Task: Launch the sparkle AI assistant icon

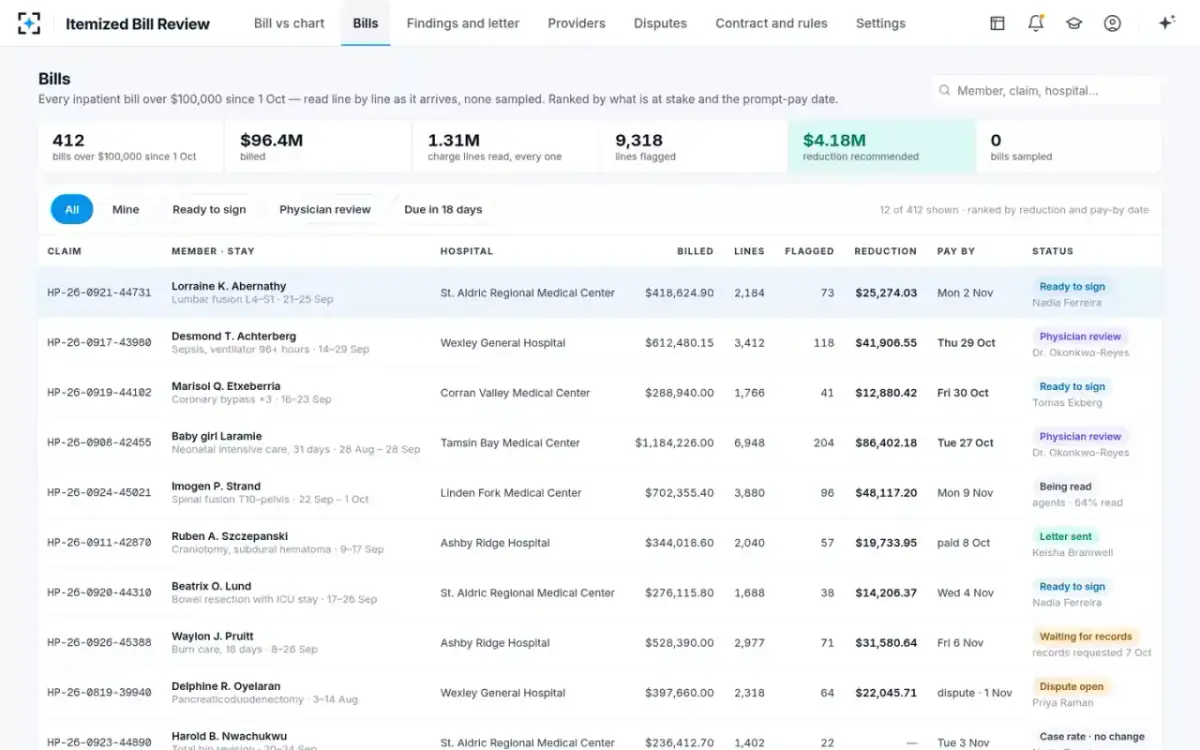Action: tap(1166, 23)
